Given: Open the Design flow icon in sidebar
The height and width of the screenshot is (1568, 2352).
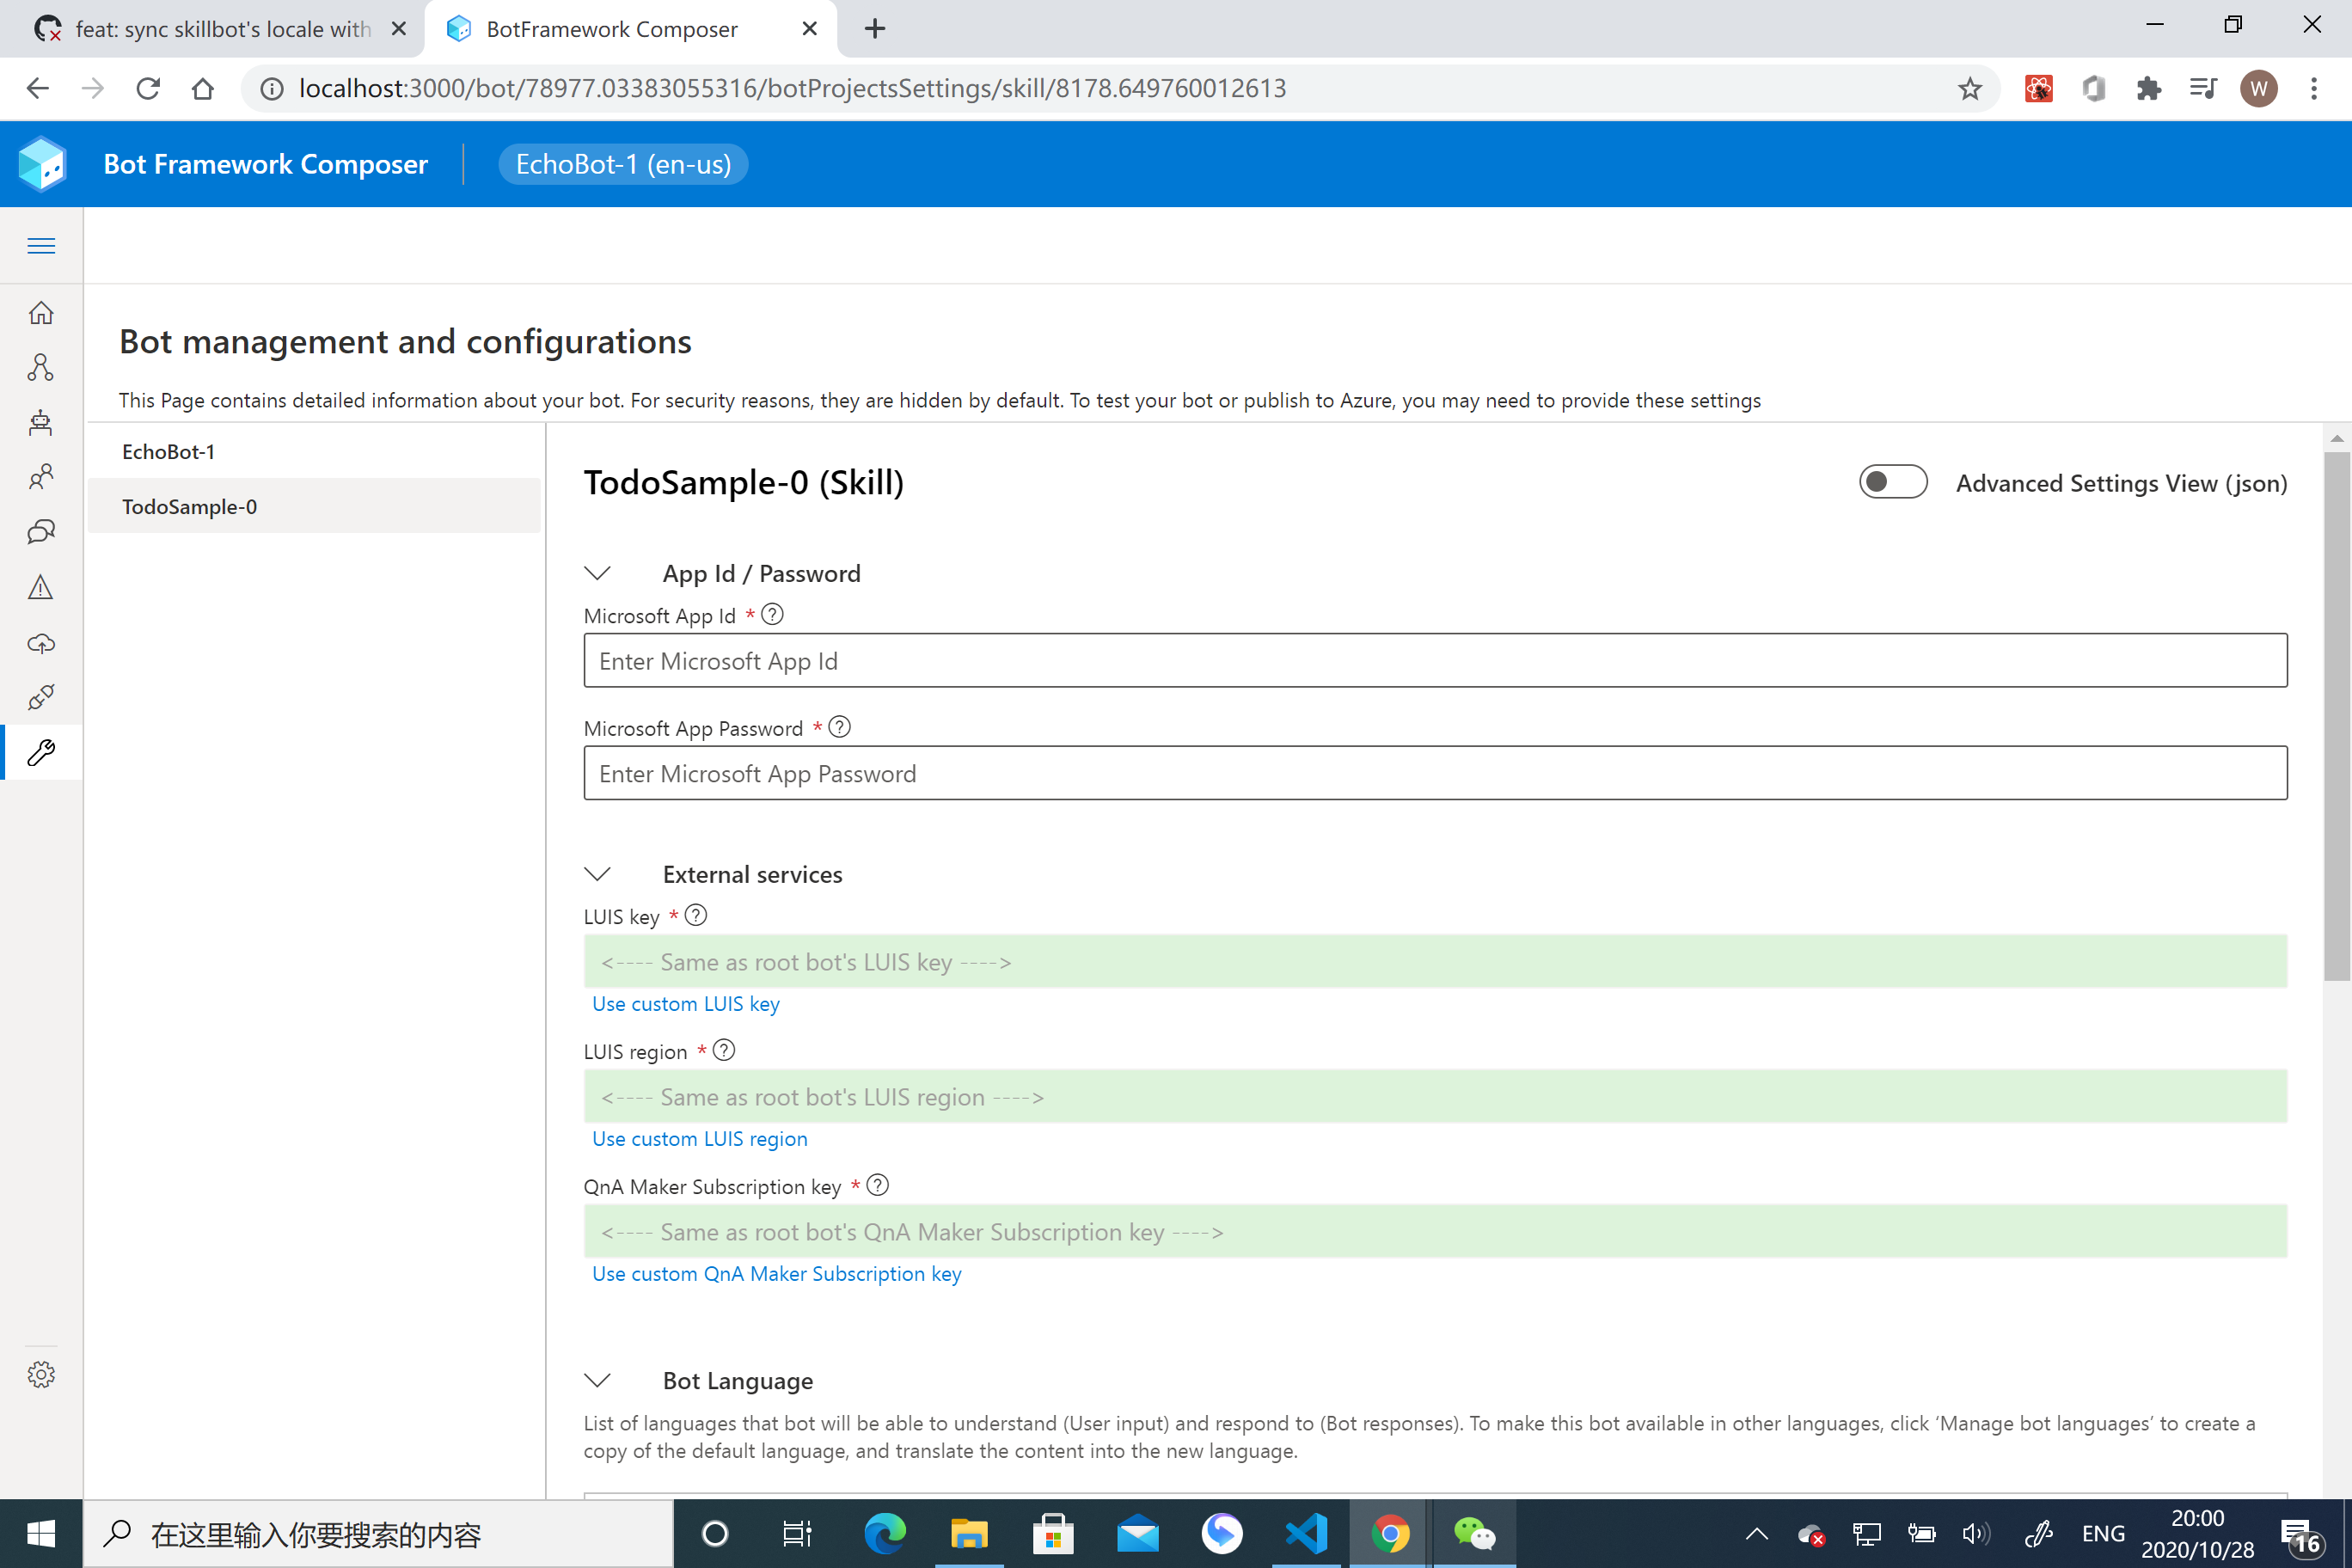Looking at the screenshot, I should pos(41,367).
